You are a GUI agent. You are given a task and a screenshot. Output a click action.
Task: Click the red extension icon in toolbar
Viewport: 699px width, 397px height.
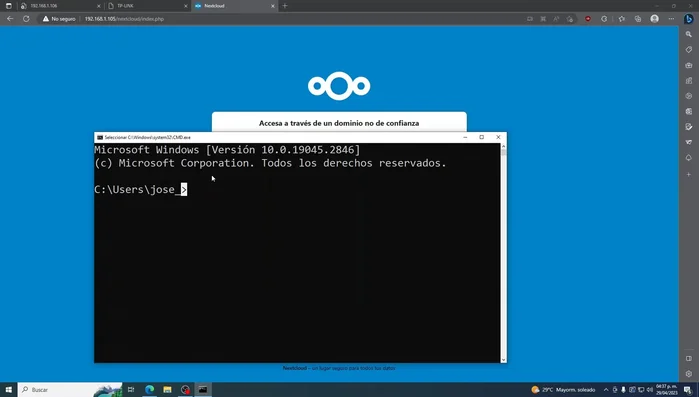(x=588, y=19)
